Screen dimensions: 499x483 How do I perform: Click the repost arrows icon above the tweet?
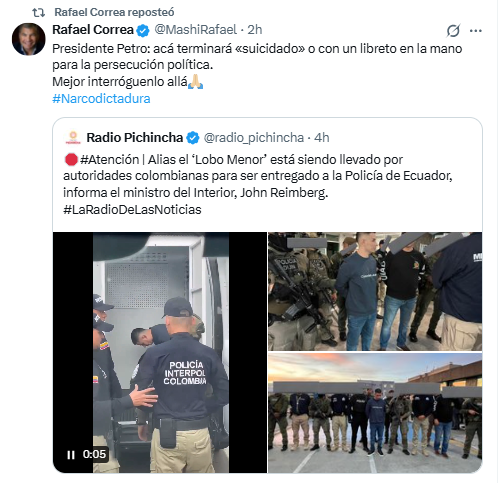point(39,13)
